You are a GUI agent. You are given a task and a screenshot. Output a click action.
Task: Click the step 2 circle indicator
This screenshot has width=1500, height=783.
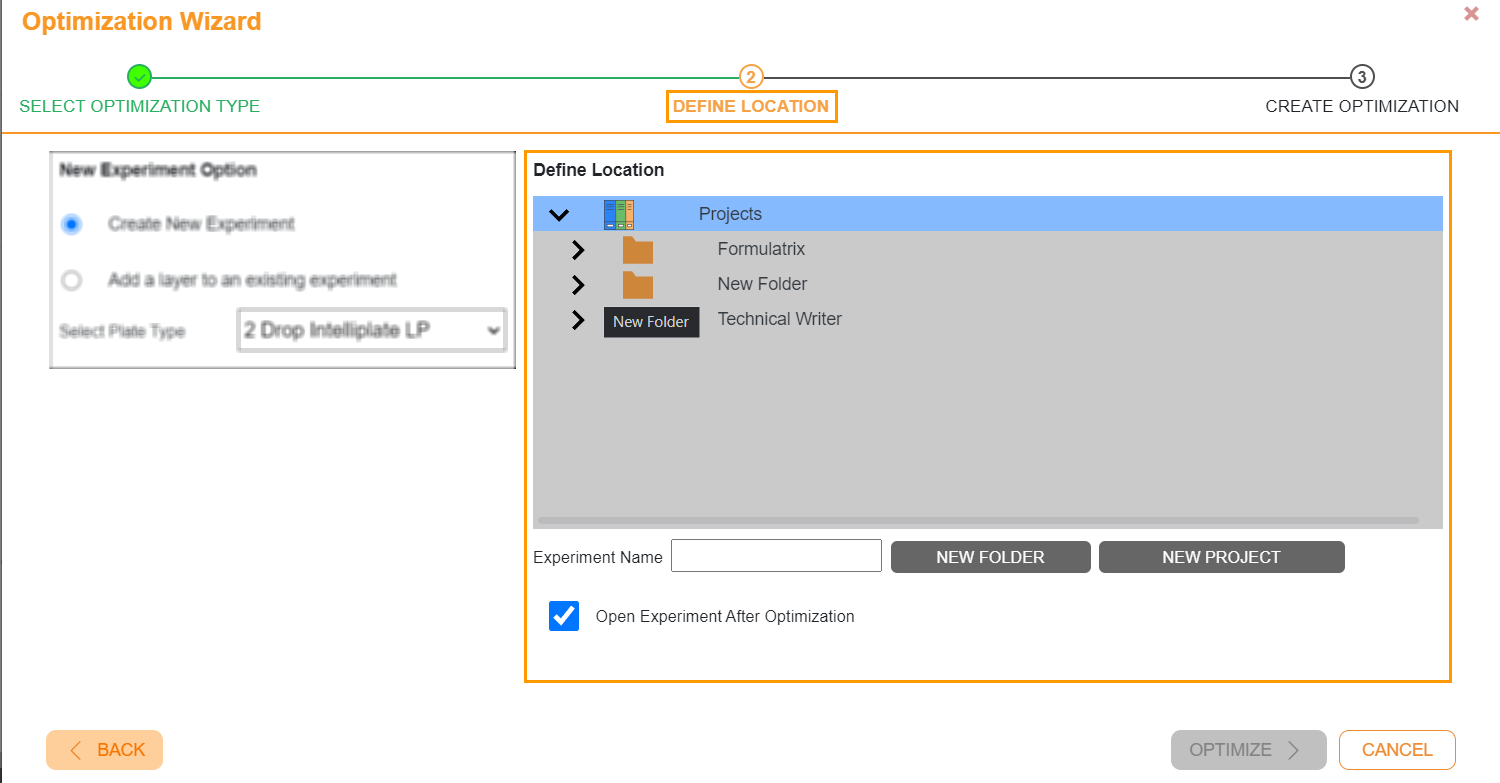tap(751, 75)
